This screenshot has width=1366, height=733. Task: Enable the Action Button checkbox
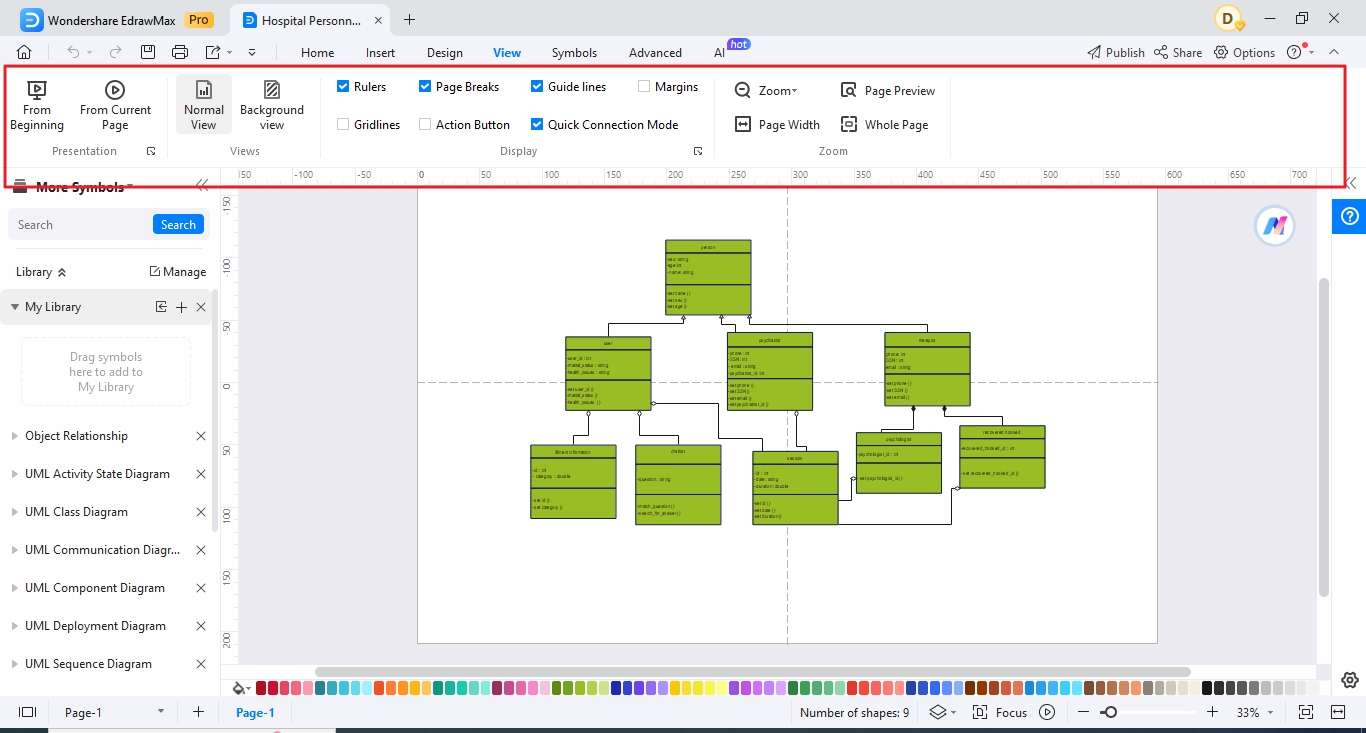[425, 125]
